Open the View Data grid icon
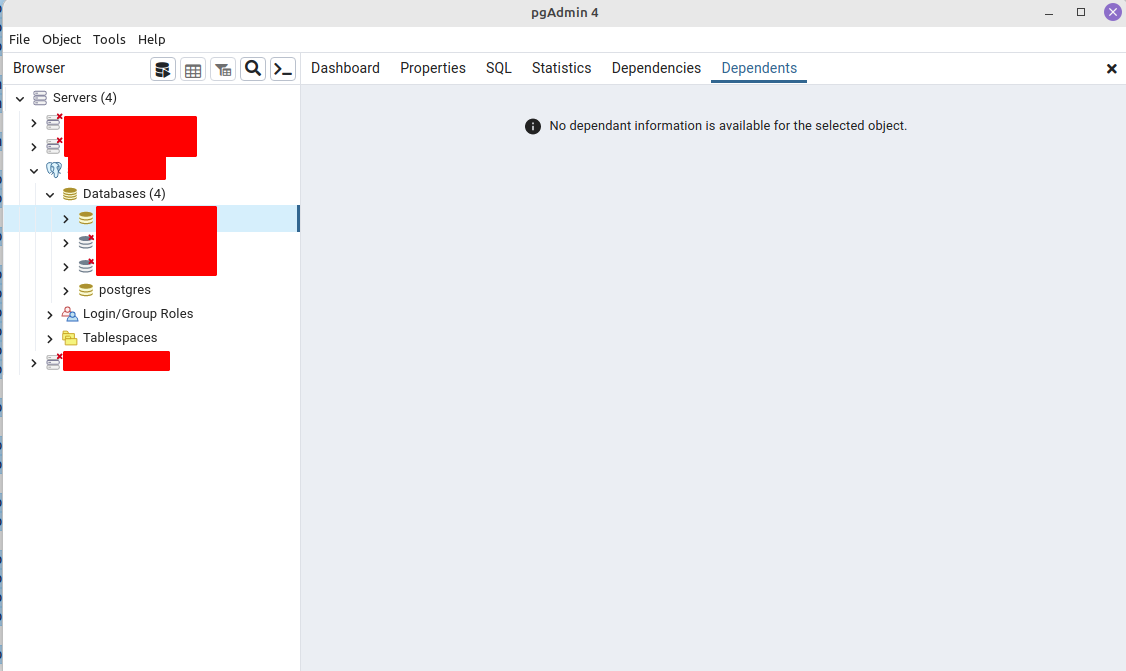 click(x=192, y=69)
